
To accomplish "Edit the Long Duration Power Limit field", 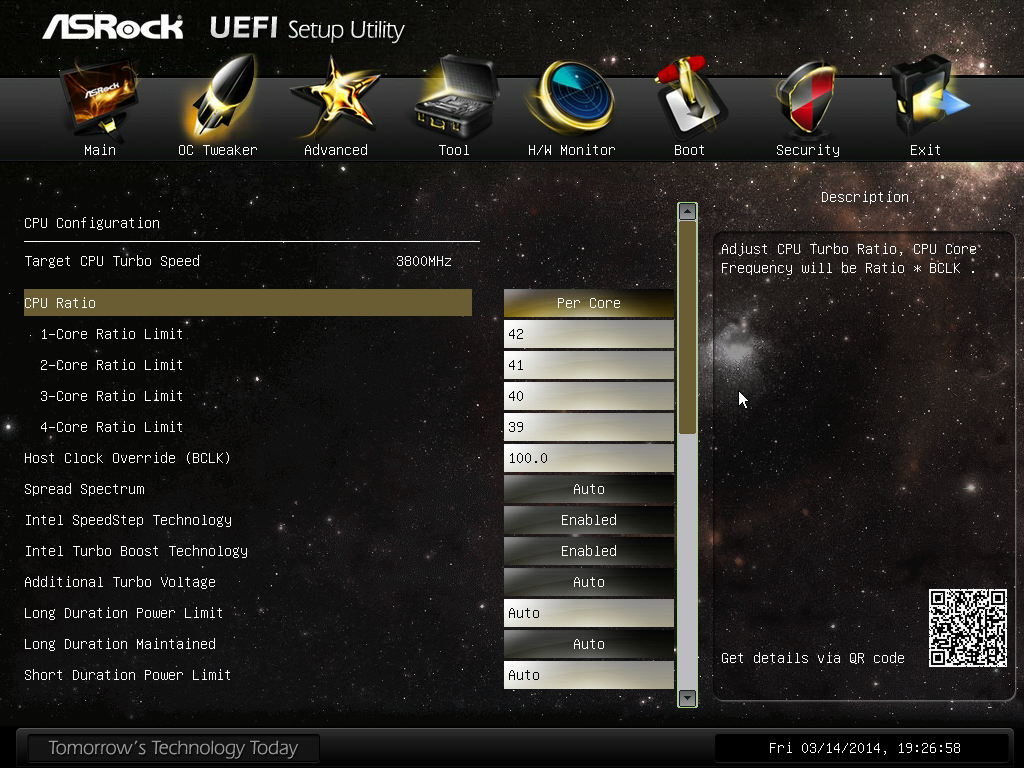I will pos(588,613).
